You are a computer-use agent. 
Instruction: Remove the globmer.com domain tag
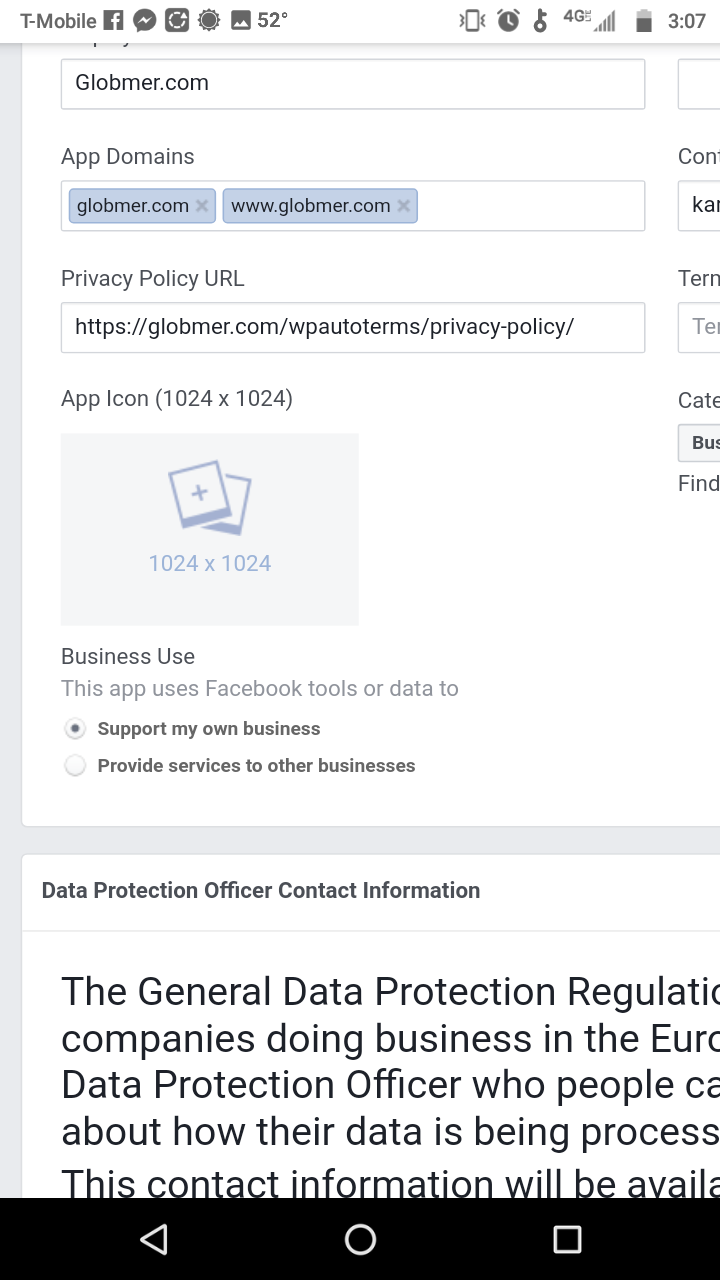[x=202, y=206]
